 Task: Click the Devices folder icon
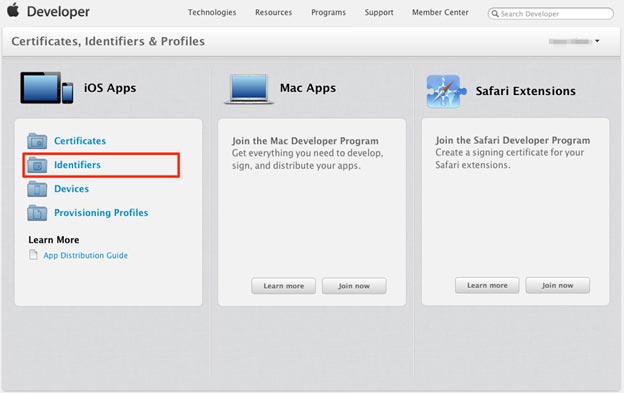37,189
